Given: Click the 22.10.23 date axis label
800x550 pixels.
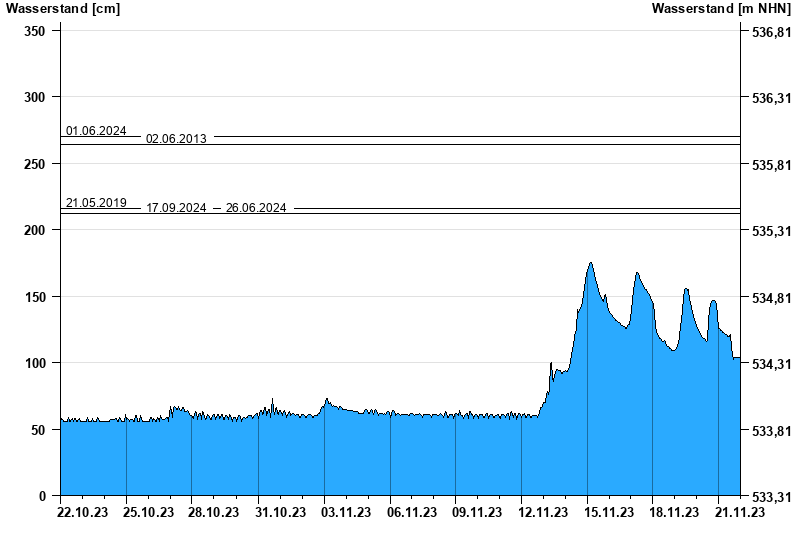Looking at the screenshot, I should pyautogui.click(x=83, y=512).
